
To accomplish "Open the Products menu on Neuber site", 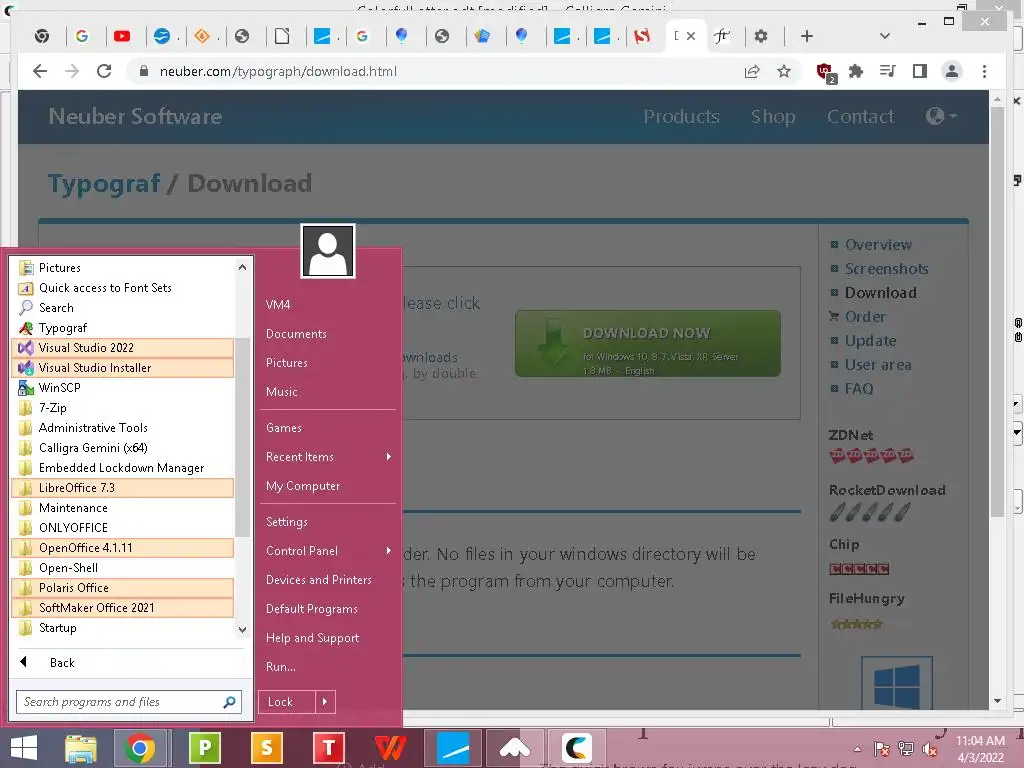I will click(x=681, y=116).
